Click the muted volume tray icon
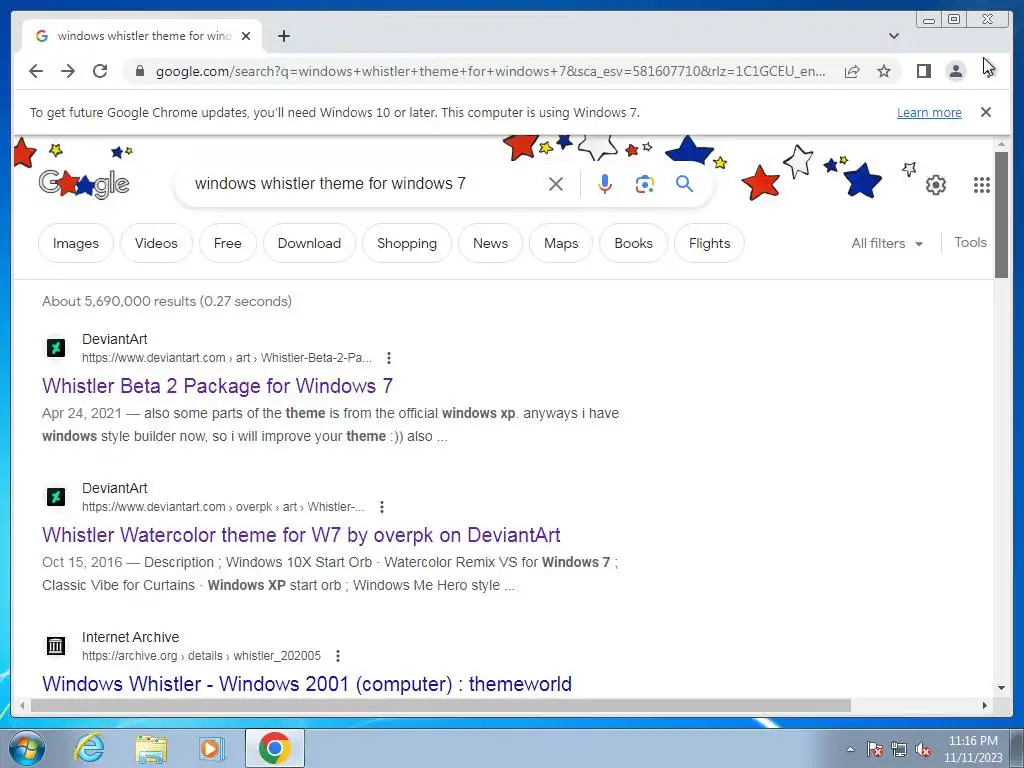Image resolution: width=1024 pixels, height=768 pixels. click(x=923, y=750)
